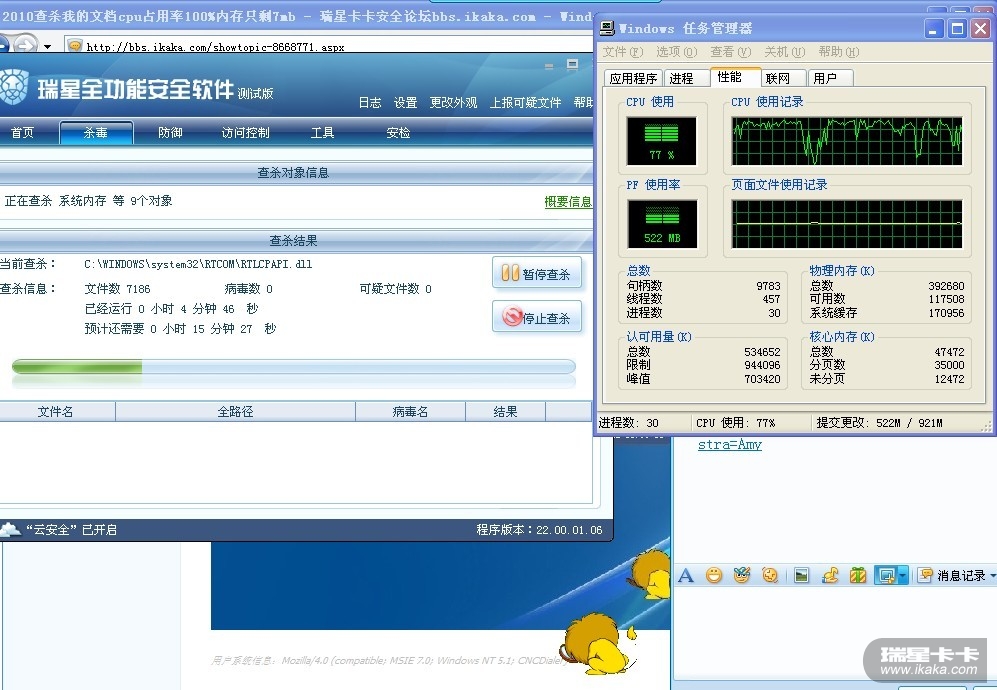997x690 pixels.
Task: Sort by the 病毒名 column header
Action: coord(410,411)
